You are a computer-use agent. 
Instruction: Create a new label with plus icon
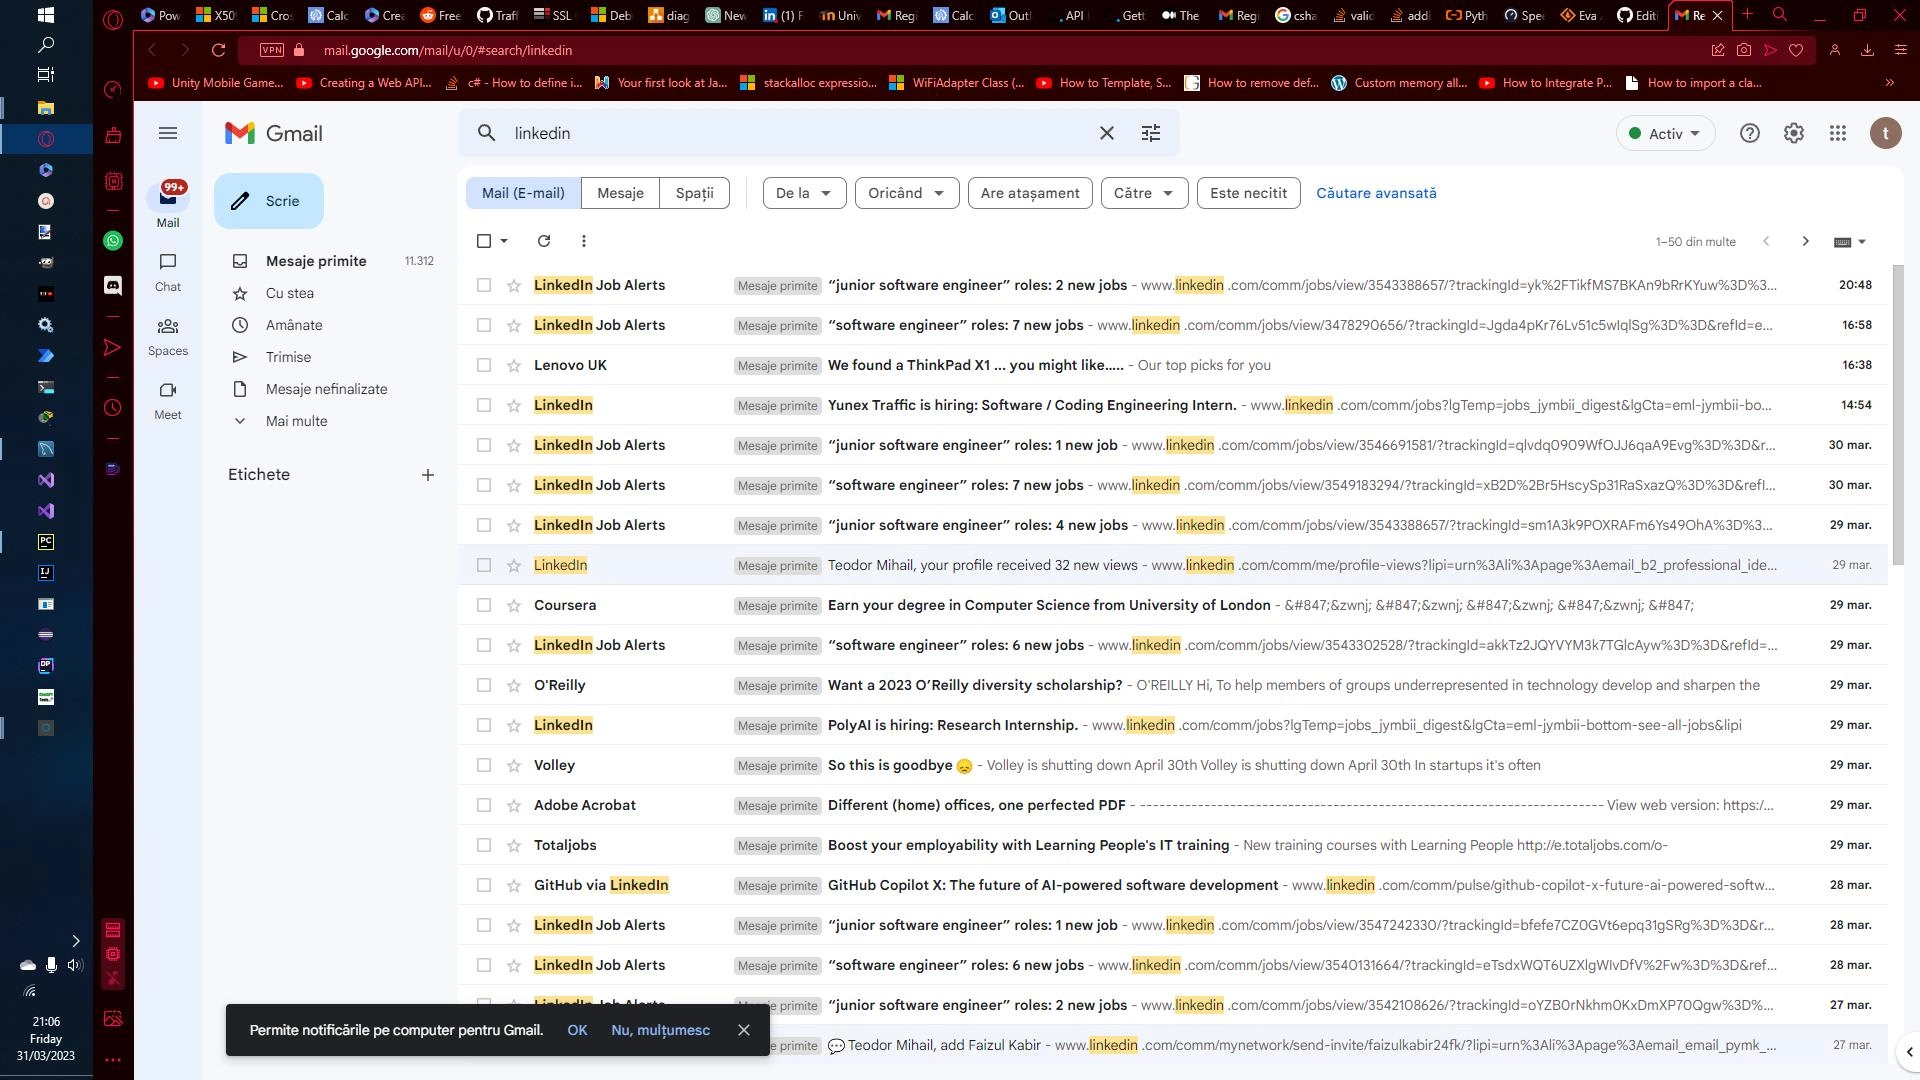coord(428,475)
